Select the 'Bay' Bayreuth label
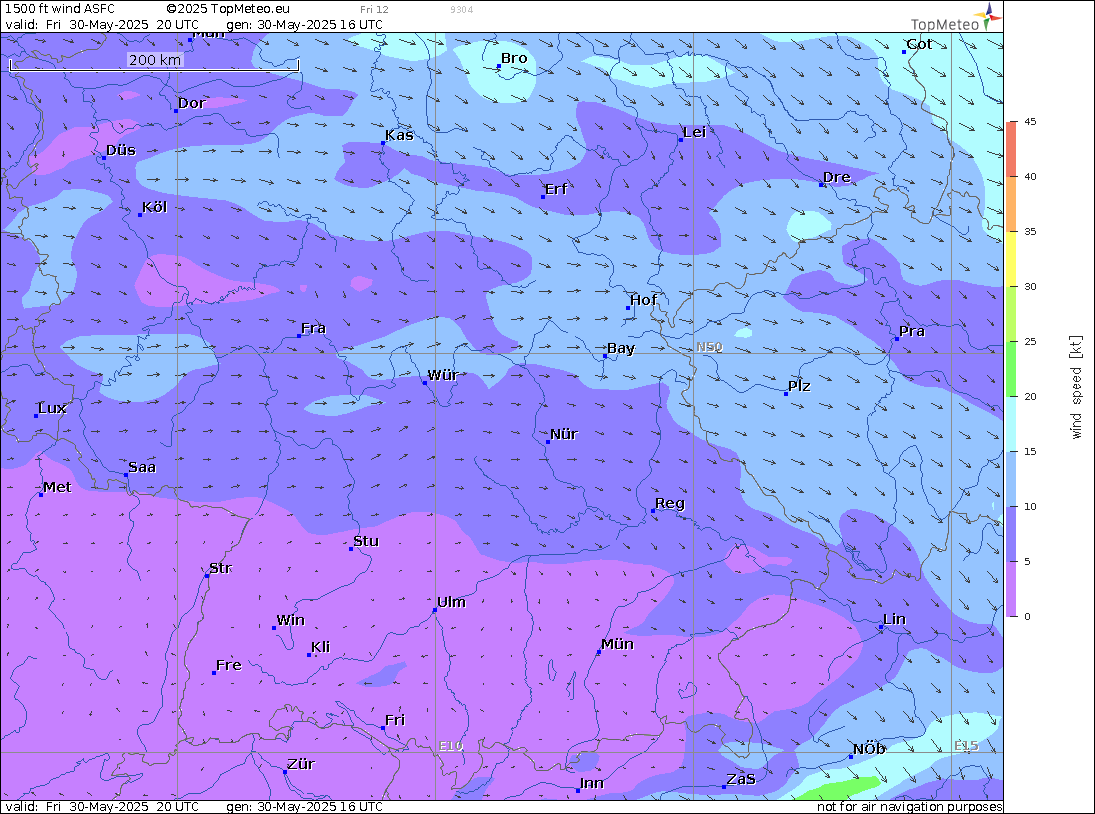Viewport: 1095px width, 814px height. (x=621, y=348)
